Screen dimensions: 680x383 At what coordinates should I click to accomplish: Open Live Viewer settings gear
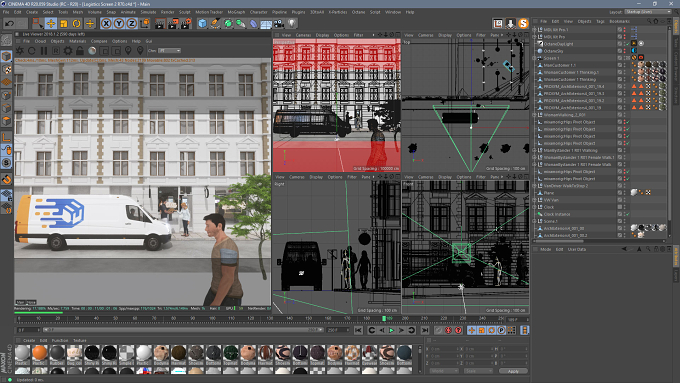(x=68, y=51)
